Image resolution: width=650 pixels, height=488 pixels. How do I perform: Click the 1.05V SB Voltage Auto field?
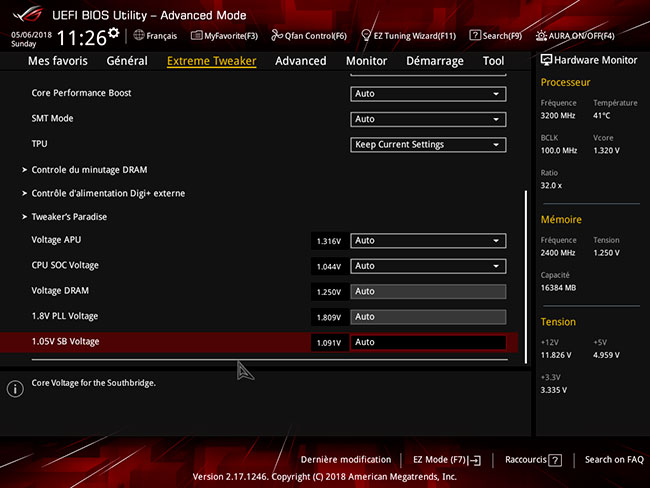click(x=428, y=342)
